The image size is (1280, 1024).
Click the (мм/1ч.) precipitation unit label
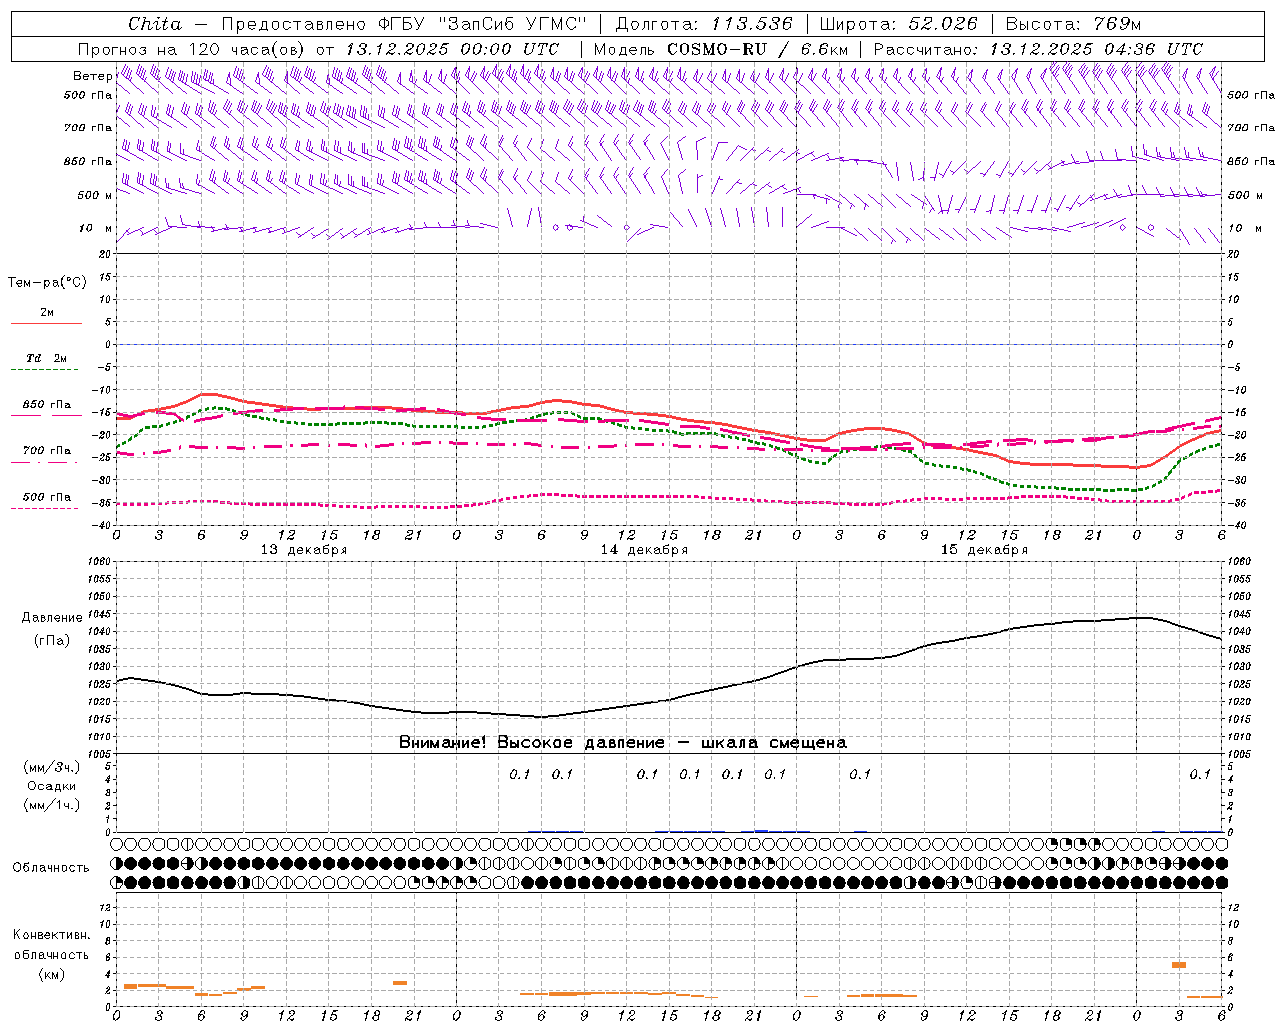pos(52,805)
